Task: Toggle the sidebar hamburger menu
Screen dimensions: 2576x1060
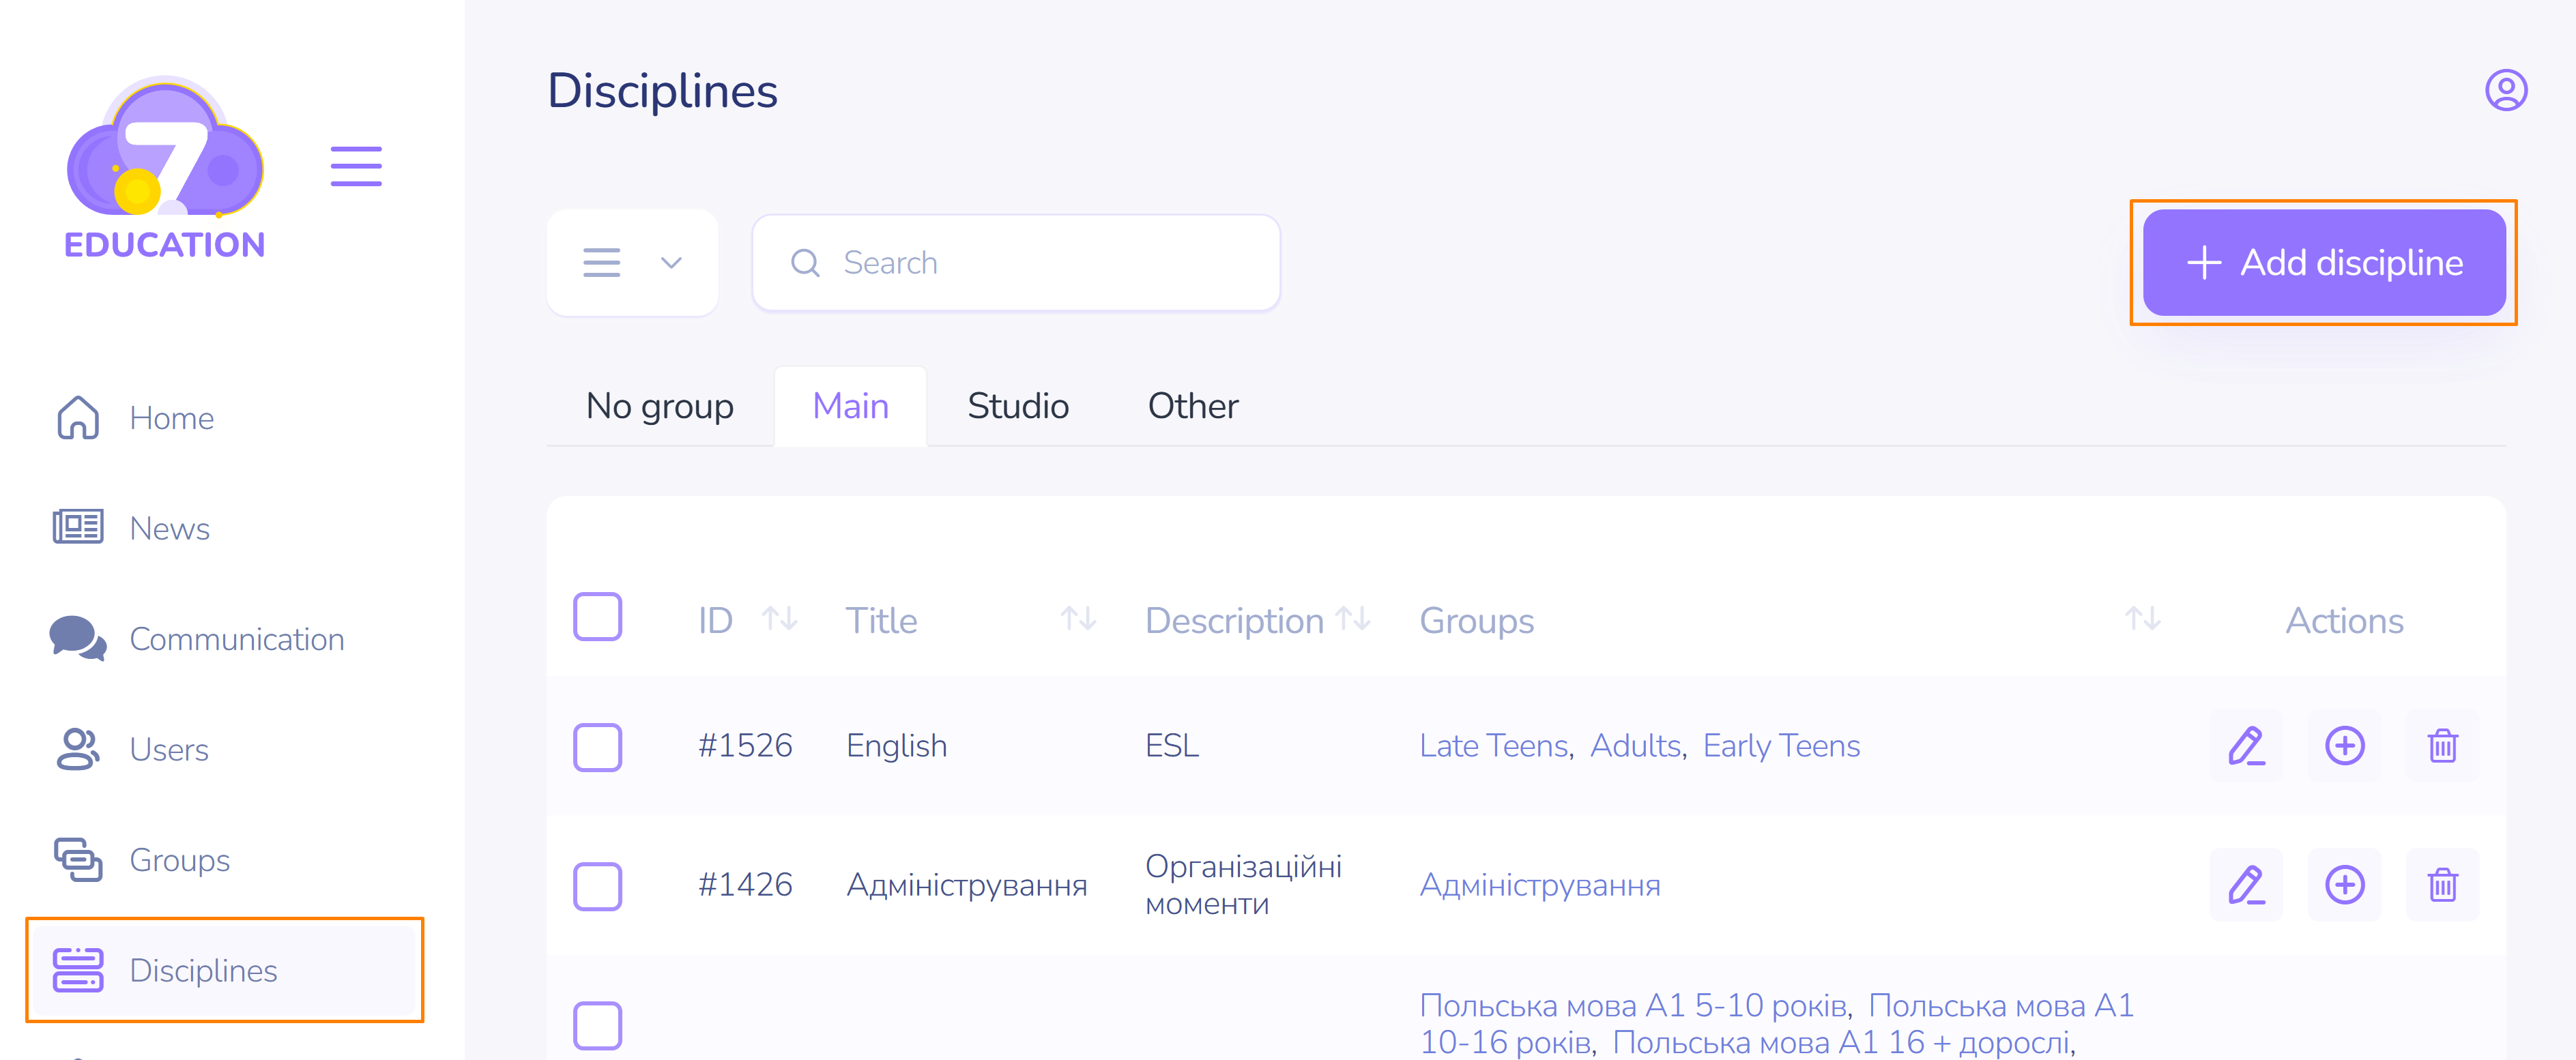Action: (356, 166)
